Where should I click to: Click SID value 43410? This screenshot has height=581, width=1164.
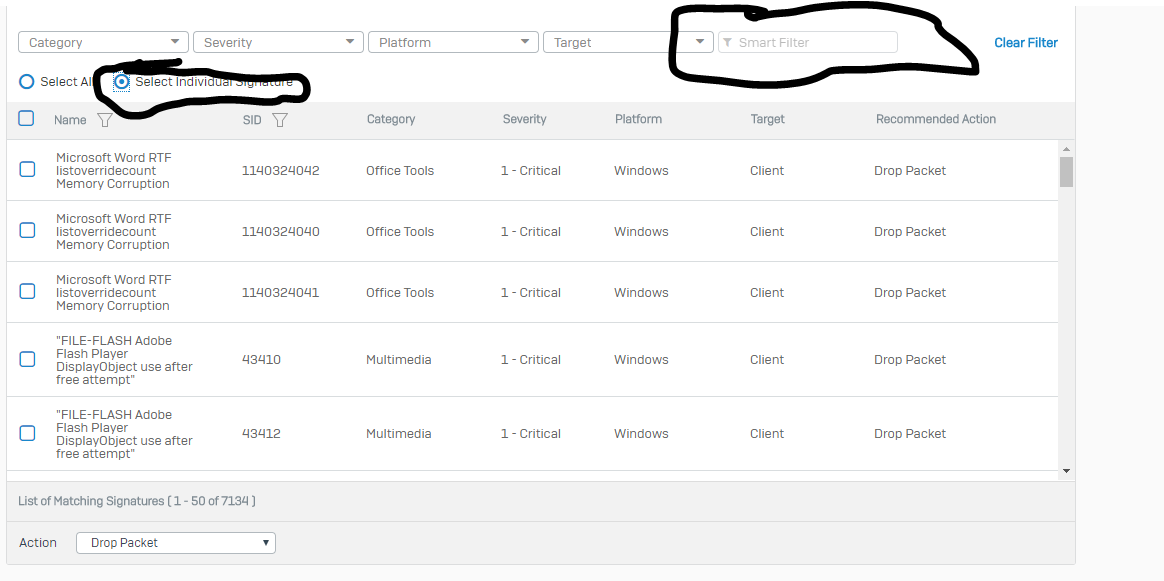coord(261,359)
